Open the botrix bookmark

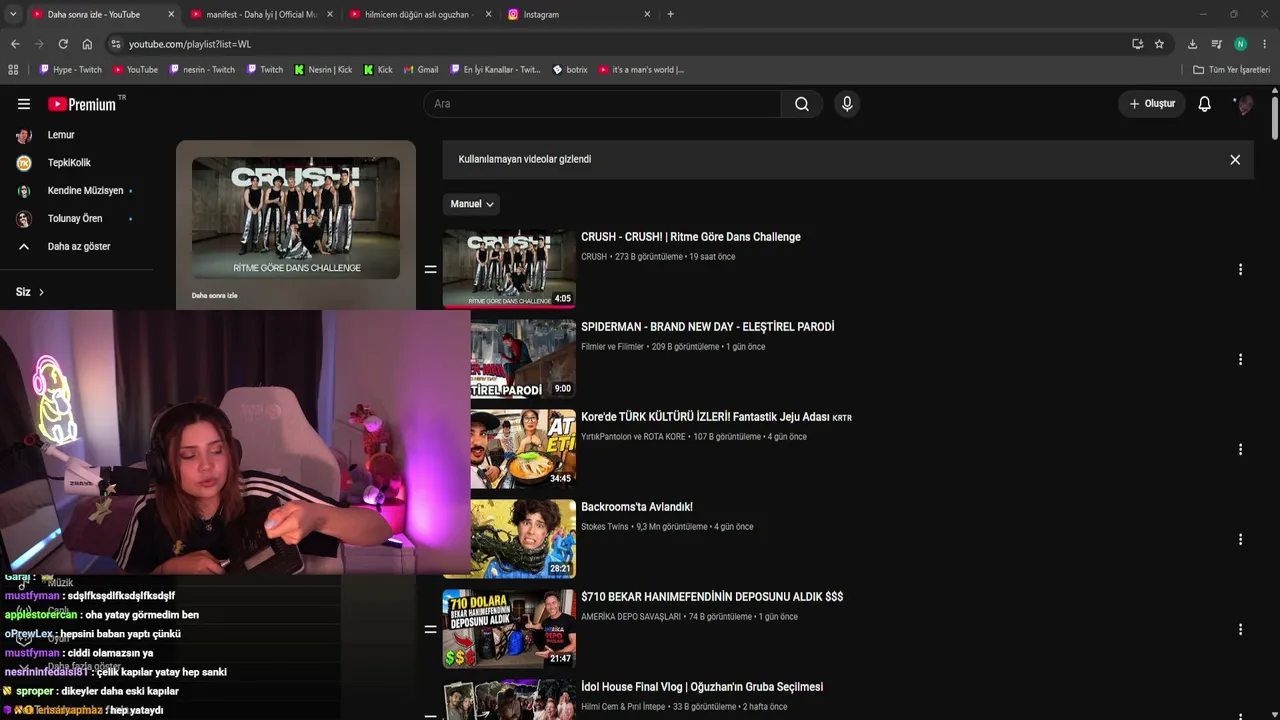(570, 70)
